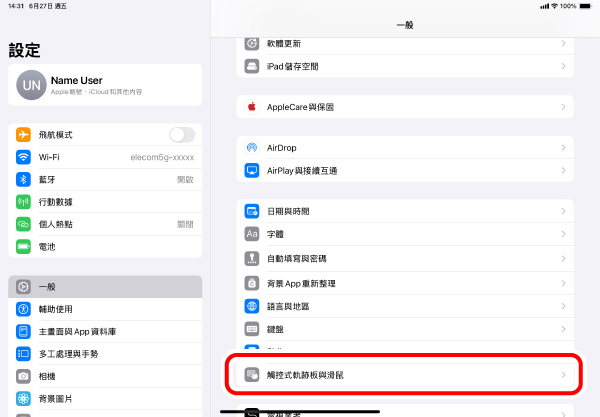Open 觸控式軌跡板與滑鼠 settings
Image resolution: width=600 pixels, height=417 pixels.
tap(405, 375)
